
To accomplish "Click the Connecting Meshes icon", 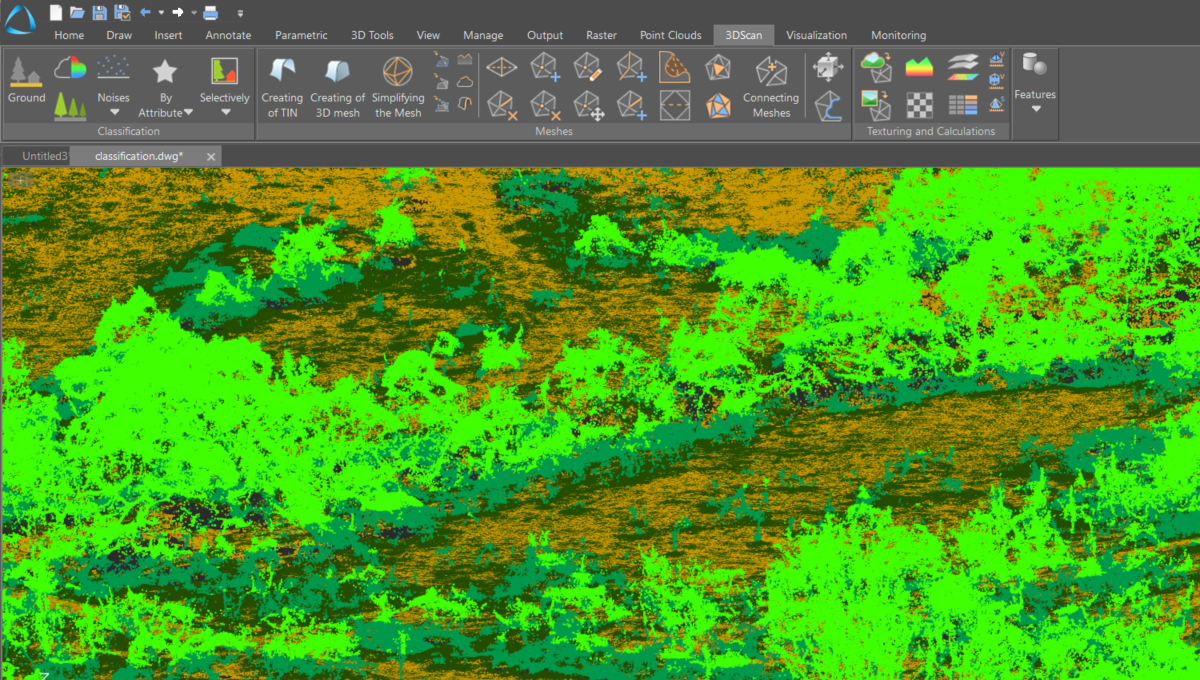I will (x=771, y=87).
